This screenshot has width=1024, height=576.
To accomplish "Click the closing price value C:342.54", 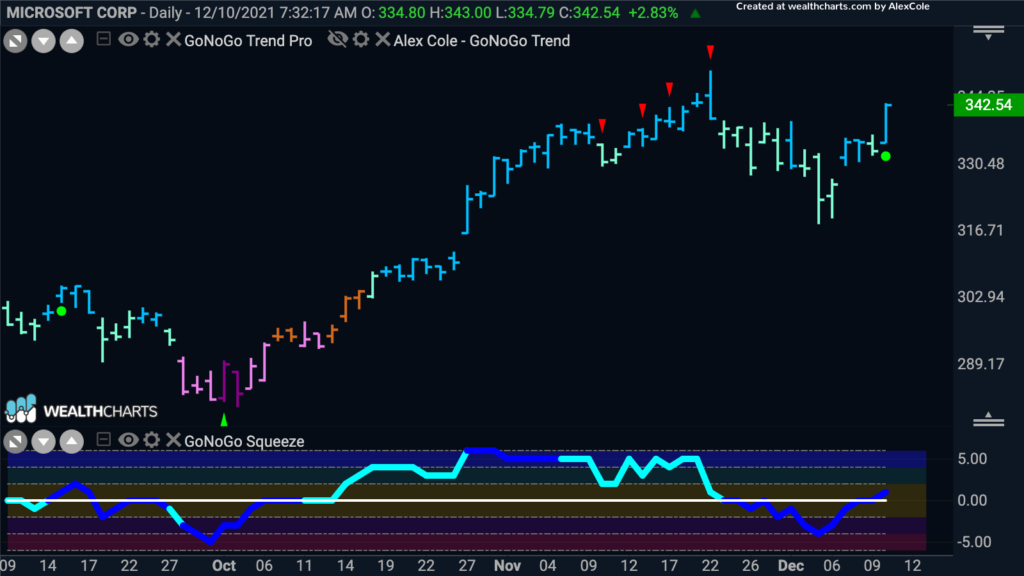I will click(x=589, y=12).
